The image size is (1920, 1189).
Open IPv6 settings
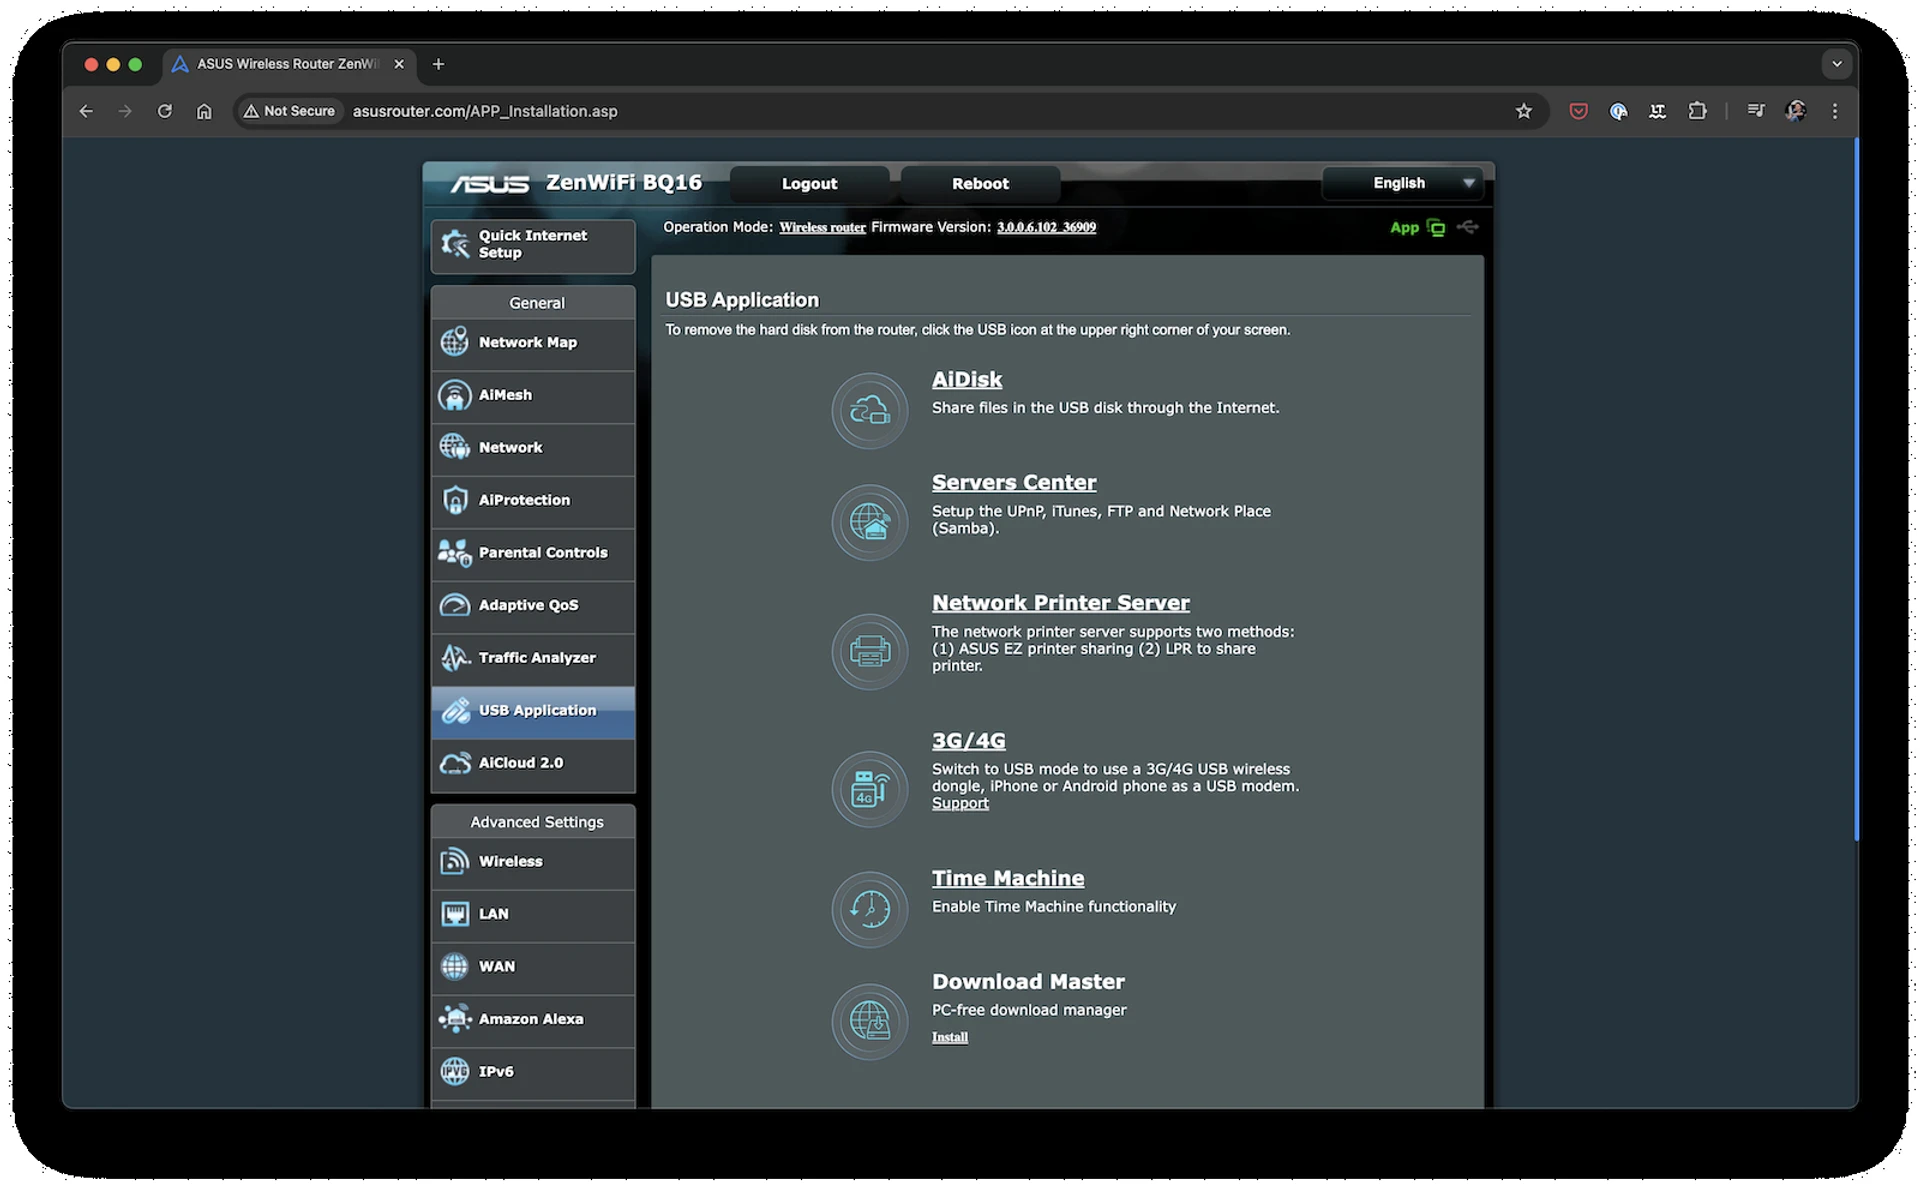coord(533,1072)
